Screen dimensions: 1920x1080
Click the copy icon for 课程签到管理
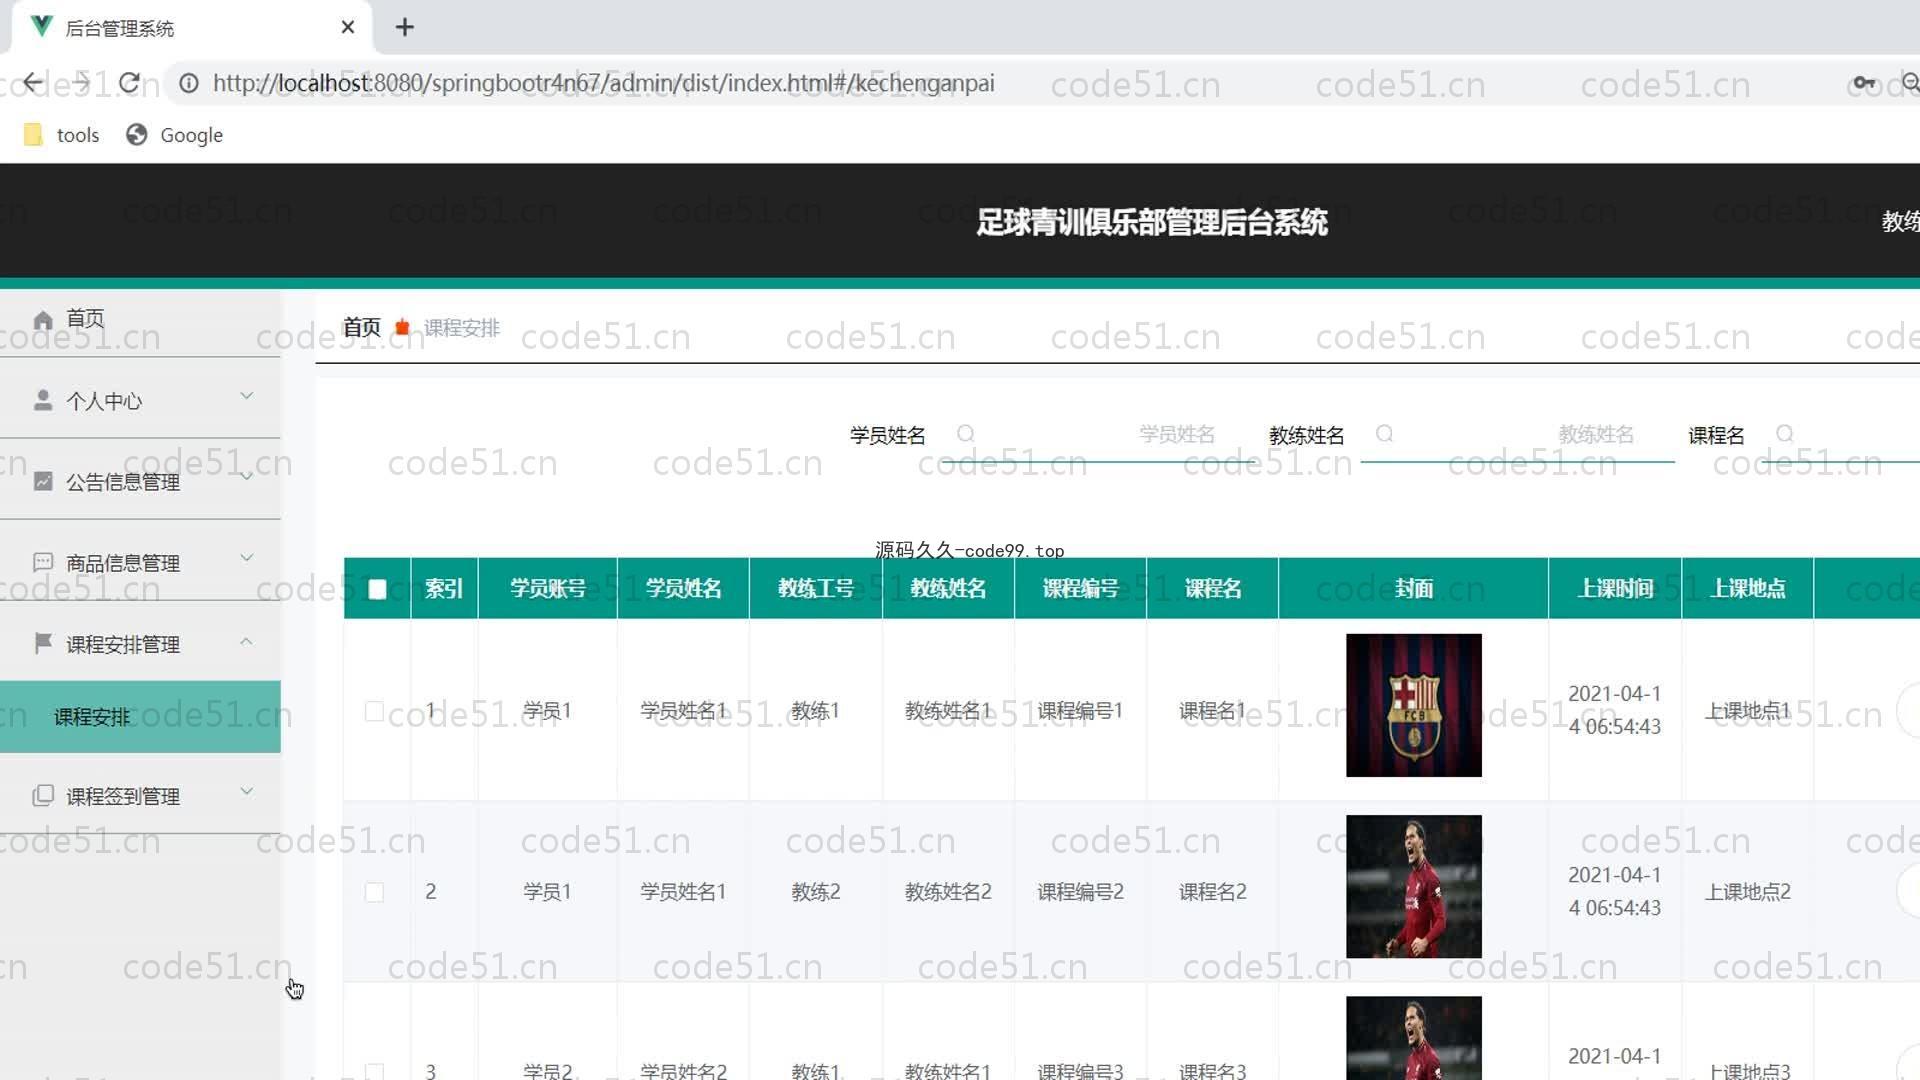(x=42, y=796)
